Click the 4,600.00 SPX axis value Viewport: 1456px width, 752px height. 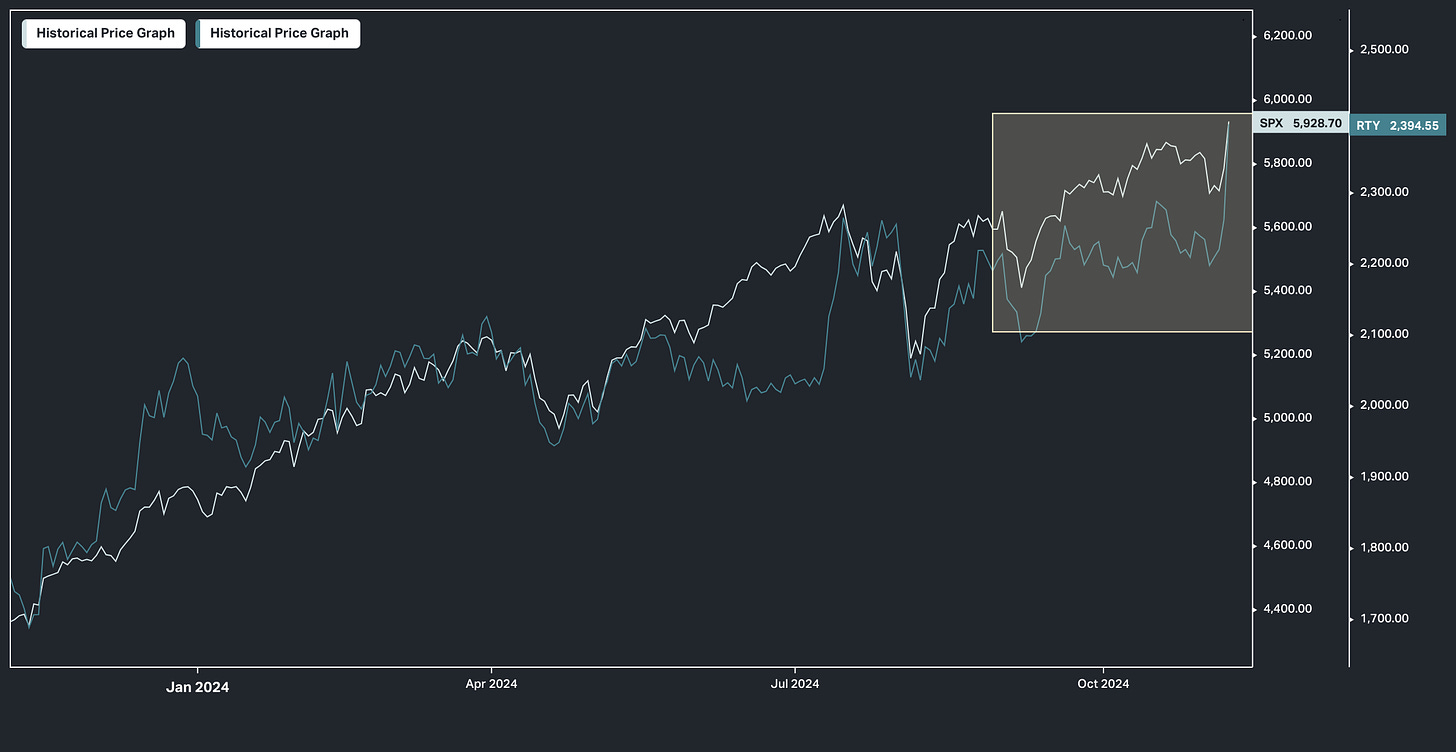tap(1288, 545)
